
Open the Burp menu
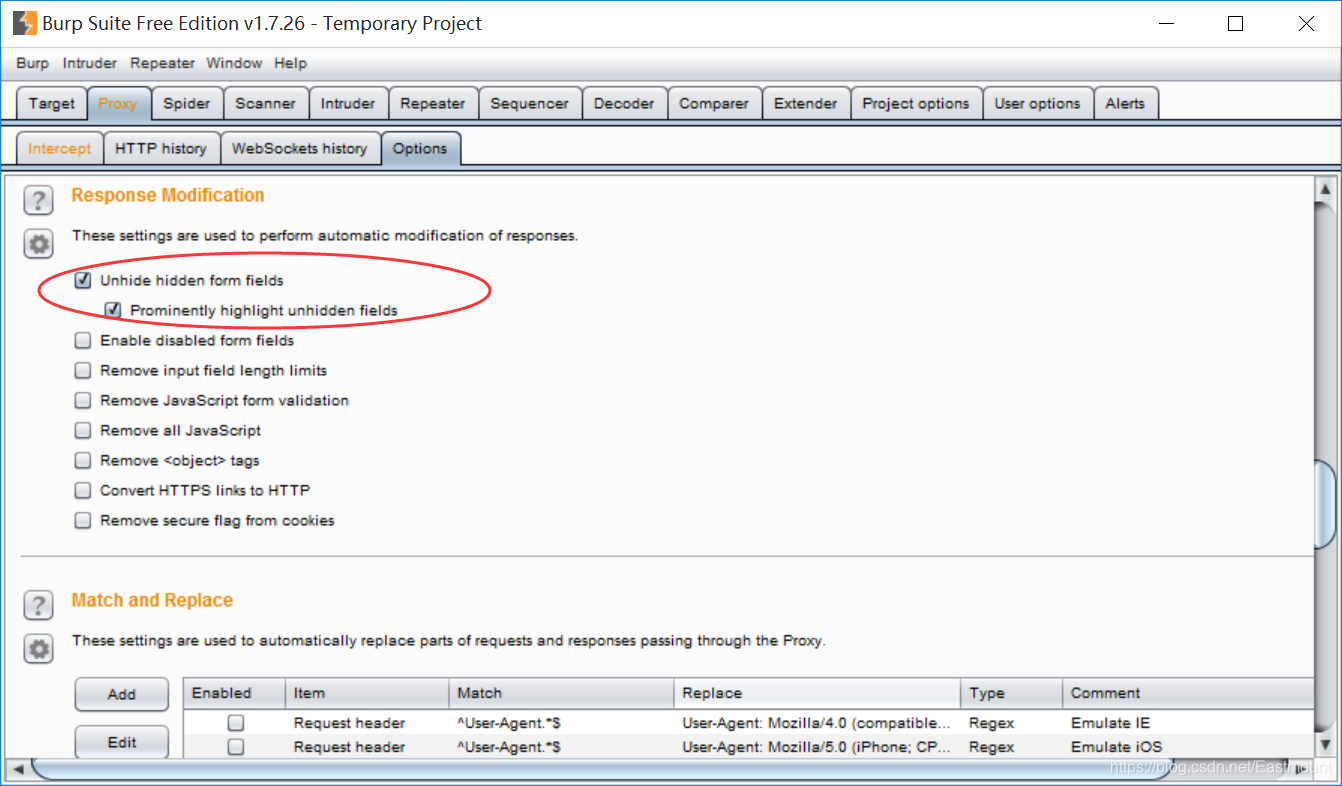click(x=32, y=63)
